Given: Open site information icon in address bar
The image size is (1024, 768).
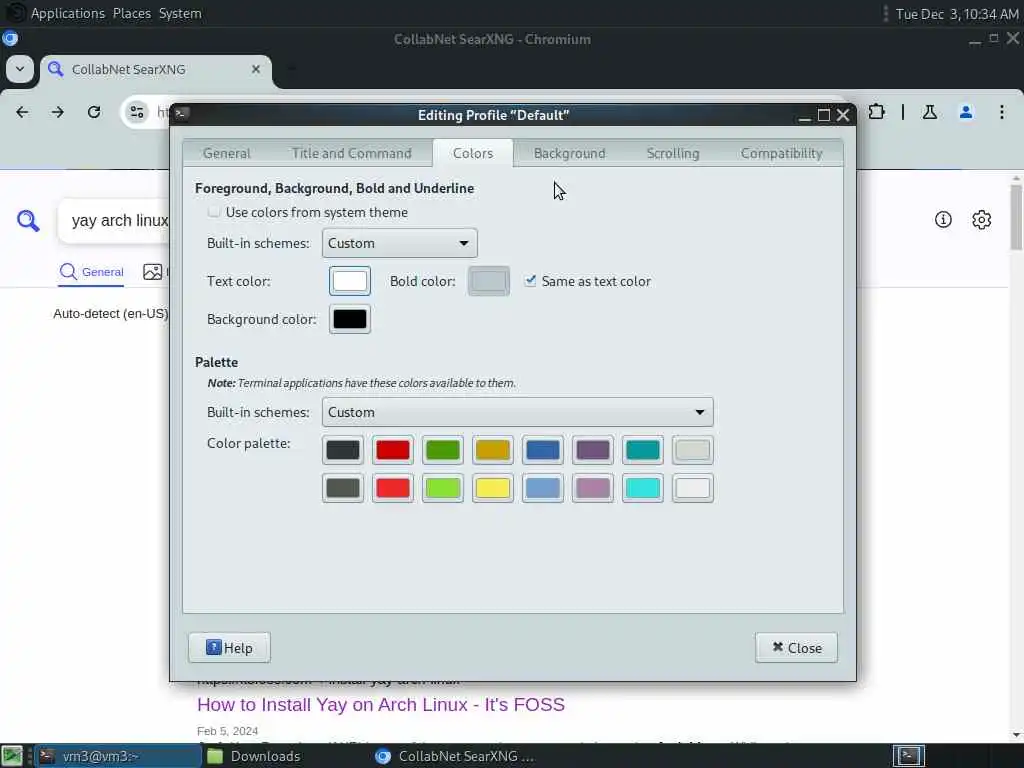Looking at the screenshot, I should tap(136, 112).
